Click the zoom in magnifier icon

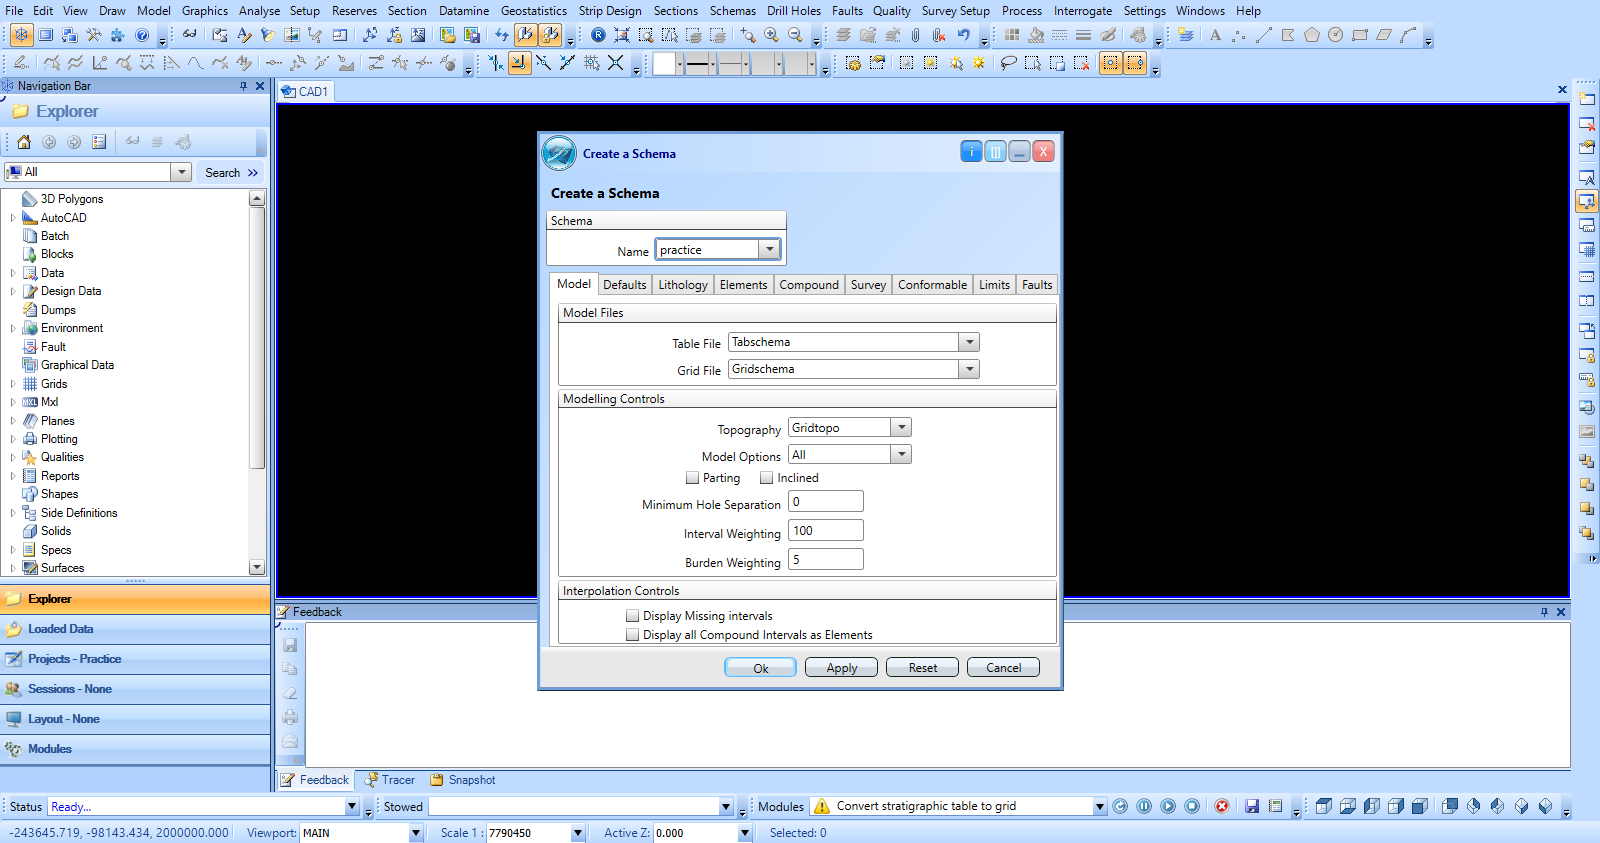coord(771,35)
